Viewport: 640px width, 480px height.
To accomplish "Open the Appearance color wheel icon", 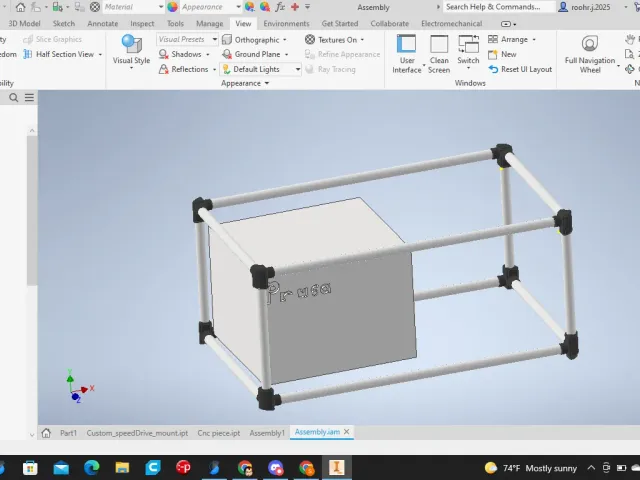I will pyautogui.click(x=172, y=7).
